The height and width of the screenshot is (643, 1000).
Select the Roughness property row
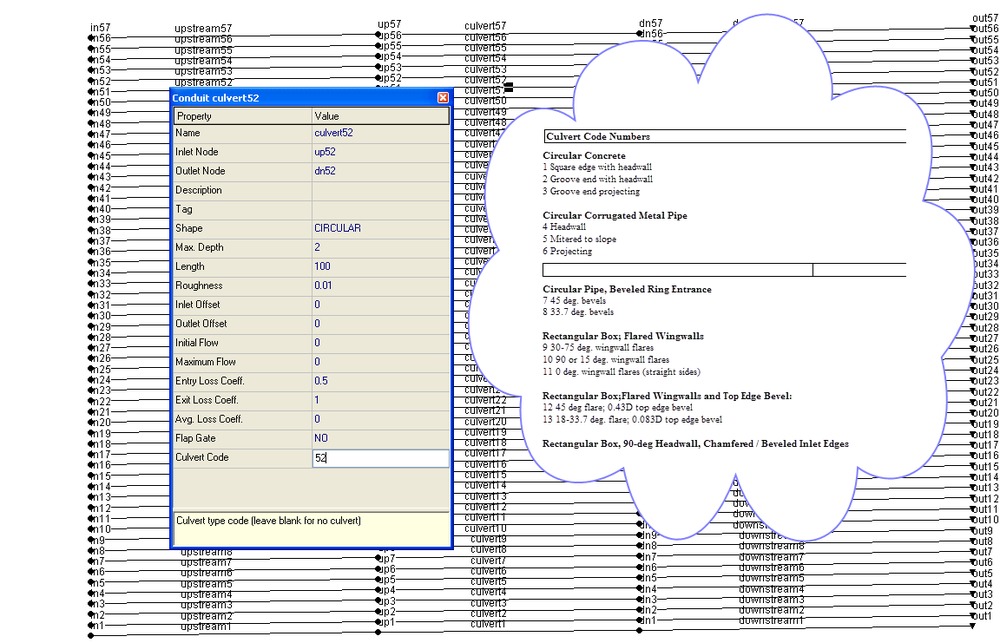(x=230, y=285)
